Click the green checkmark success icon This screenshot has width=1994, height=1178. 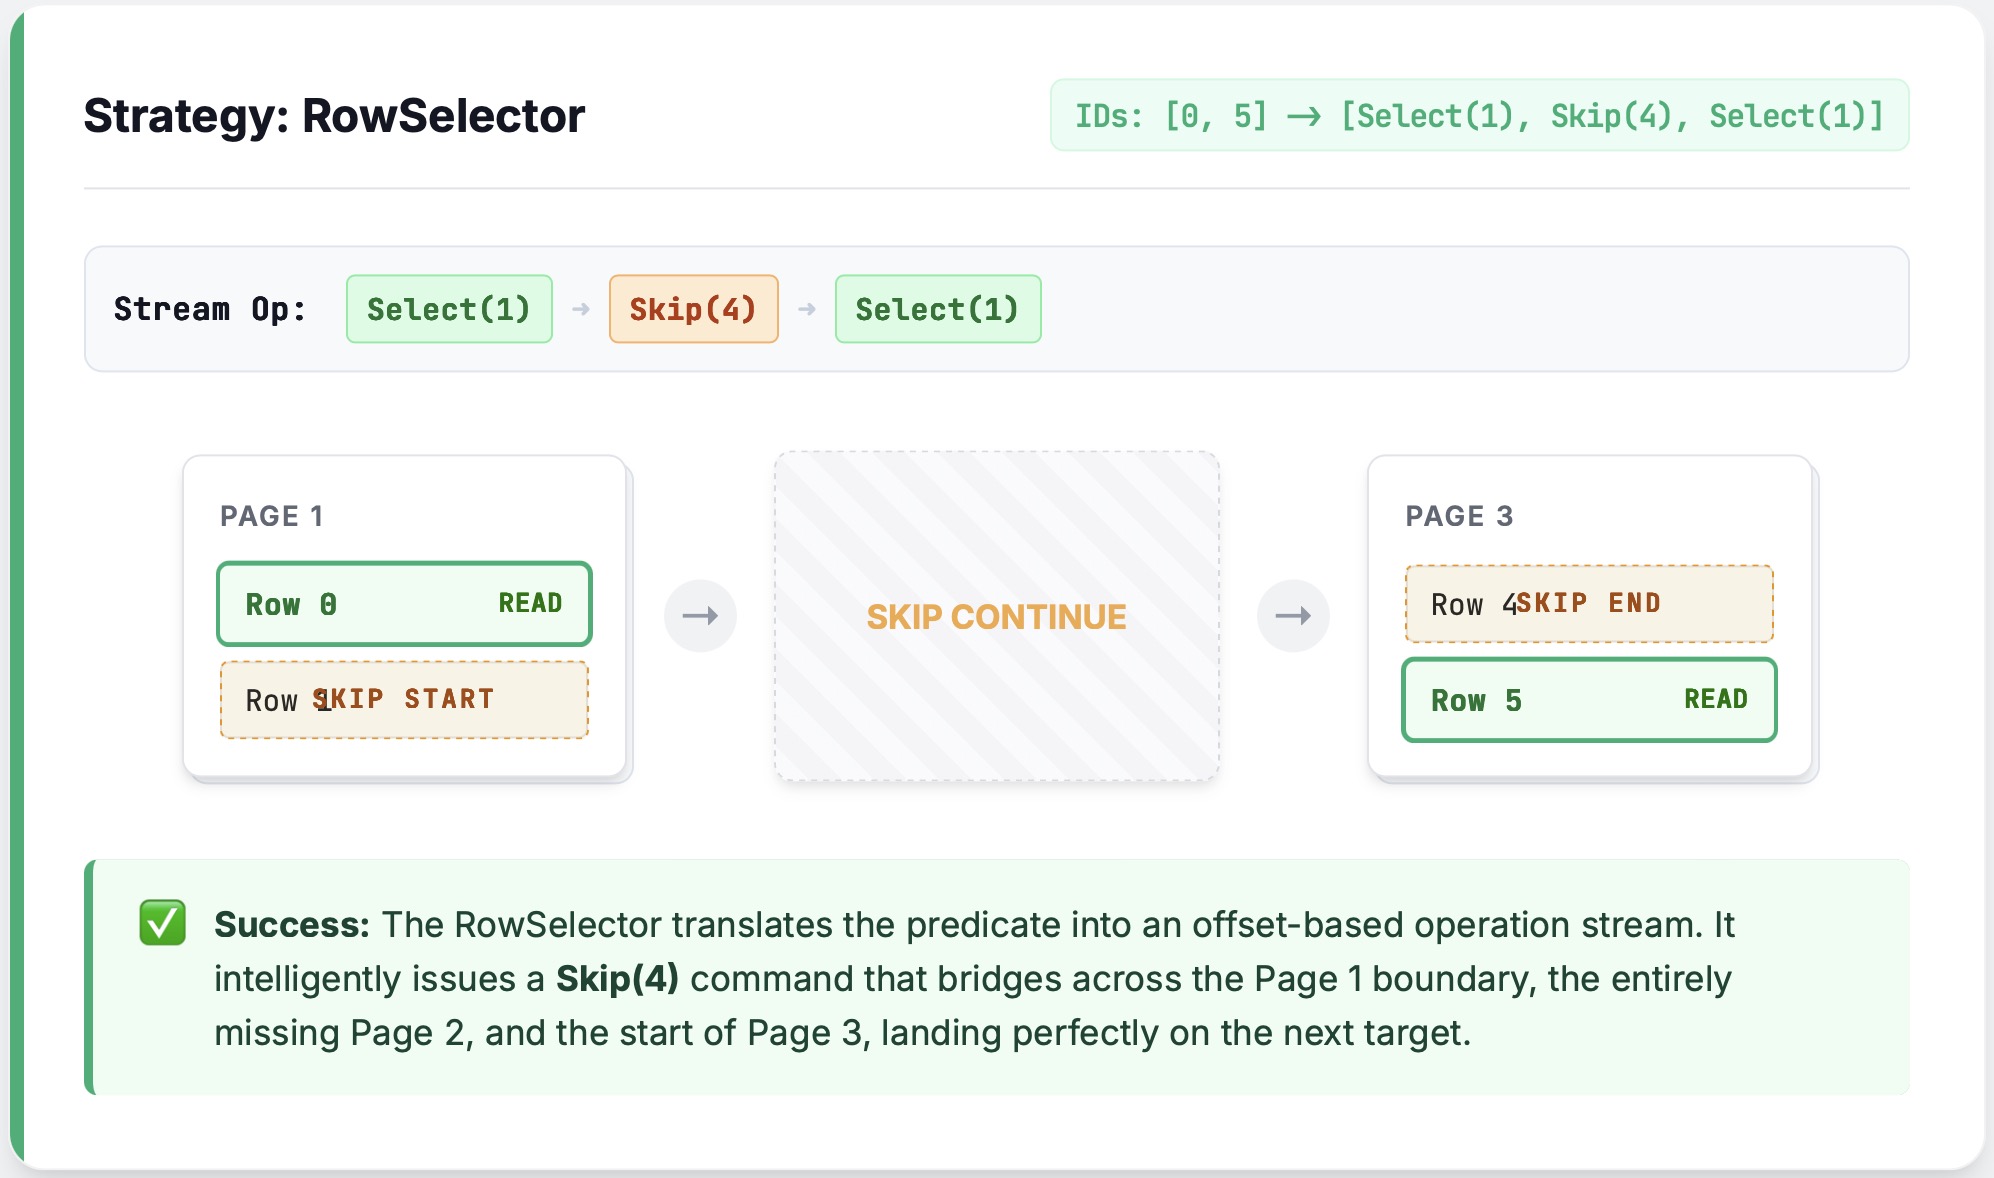pos(162,922)
